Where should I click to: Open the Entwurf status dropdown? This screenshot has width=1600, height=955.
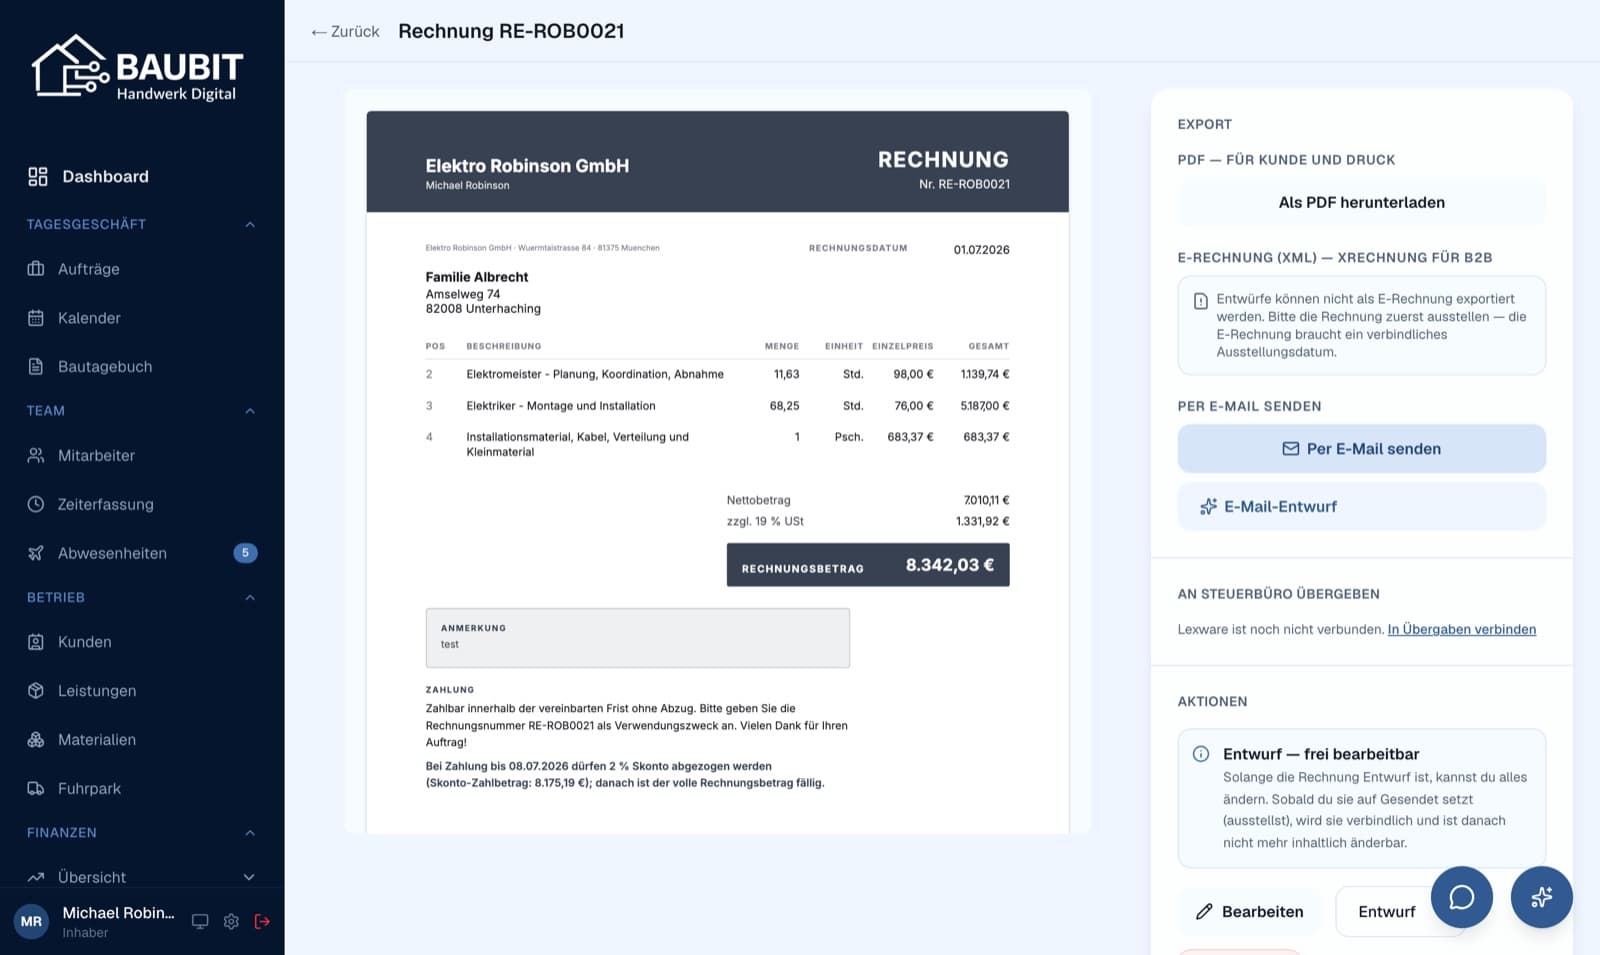(x=1400, y=911)
